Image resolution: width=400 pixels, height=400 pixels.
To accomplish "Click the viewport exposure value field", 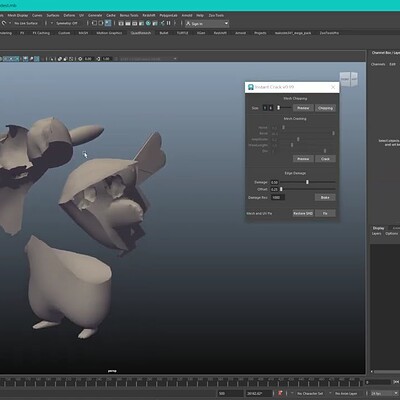I will tap(88, 59).
